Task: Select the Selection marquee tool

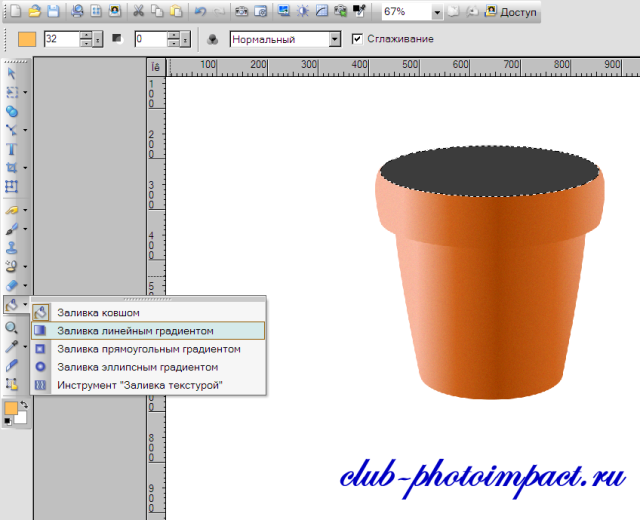Action: coord(11,92)
